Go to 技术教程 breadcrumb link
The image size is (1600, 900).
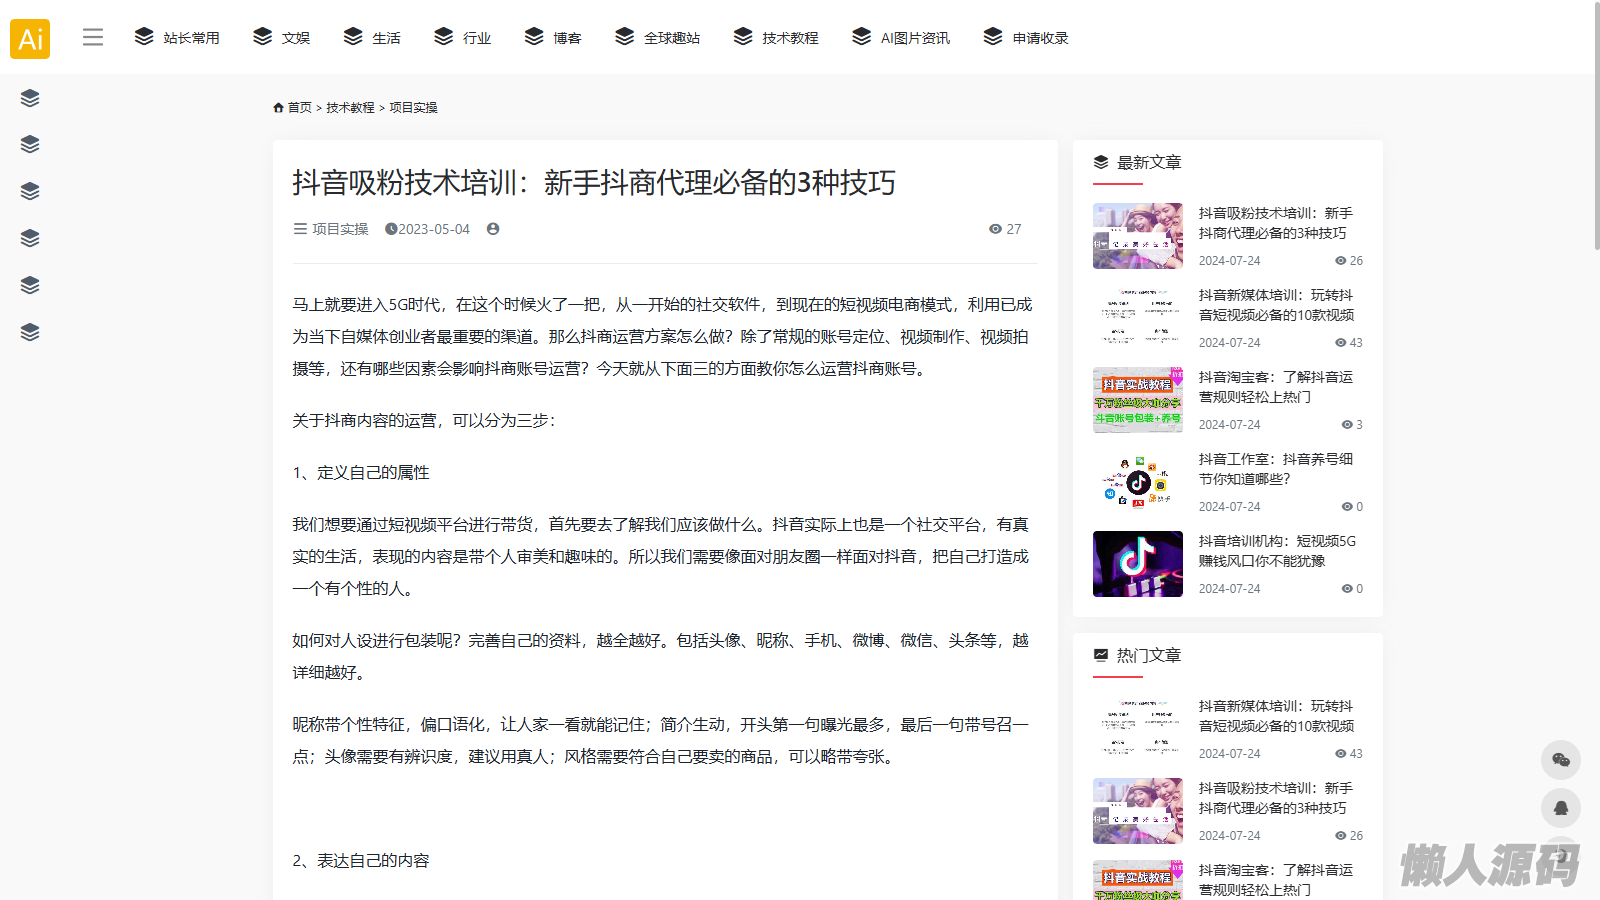[350, 108]
